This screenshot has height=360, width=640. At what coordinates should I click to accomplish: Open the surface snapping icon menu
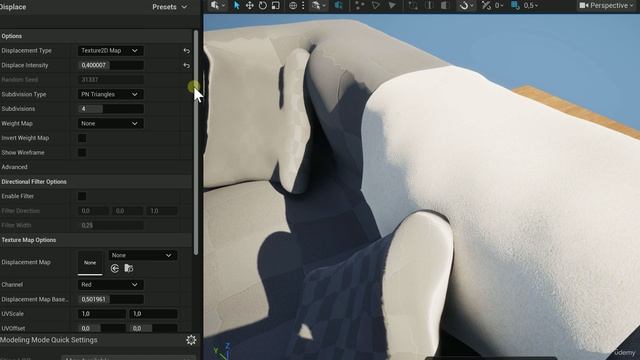point(318,6)
